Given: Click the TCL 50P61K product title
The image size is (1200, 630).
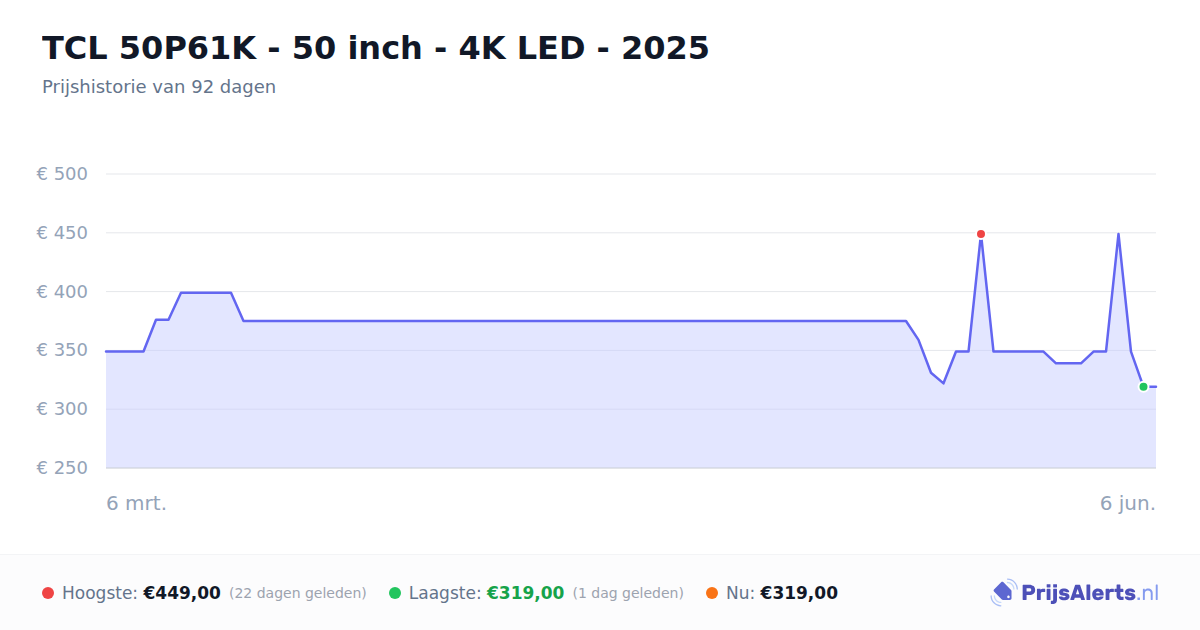Looking at the screenshot, I should (x=376, y=48).
